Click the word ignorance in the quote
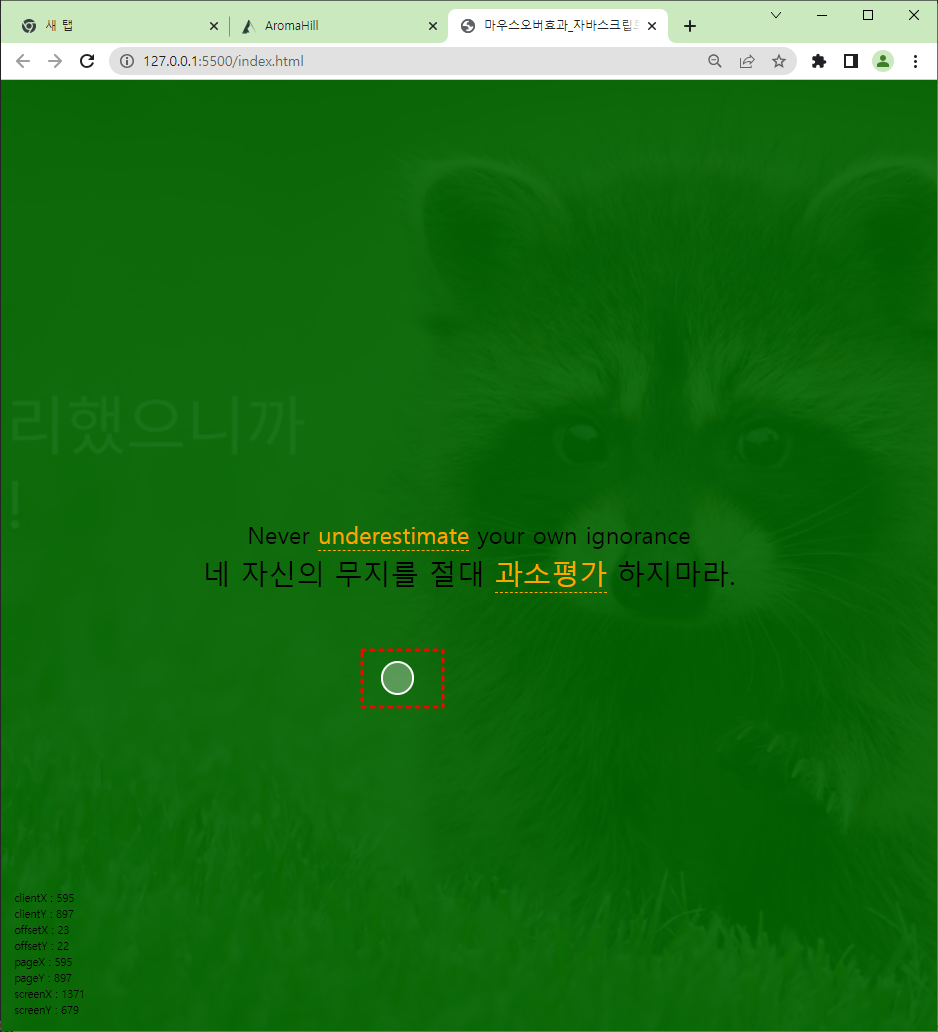Image resolution: width=938 pixels, height=1032 pixels. point(638,536)
